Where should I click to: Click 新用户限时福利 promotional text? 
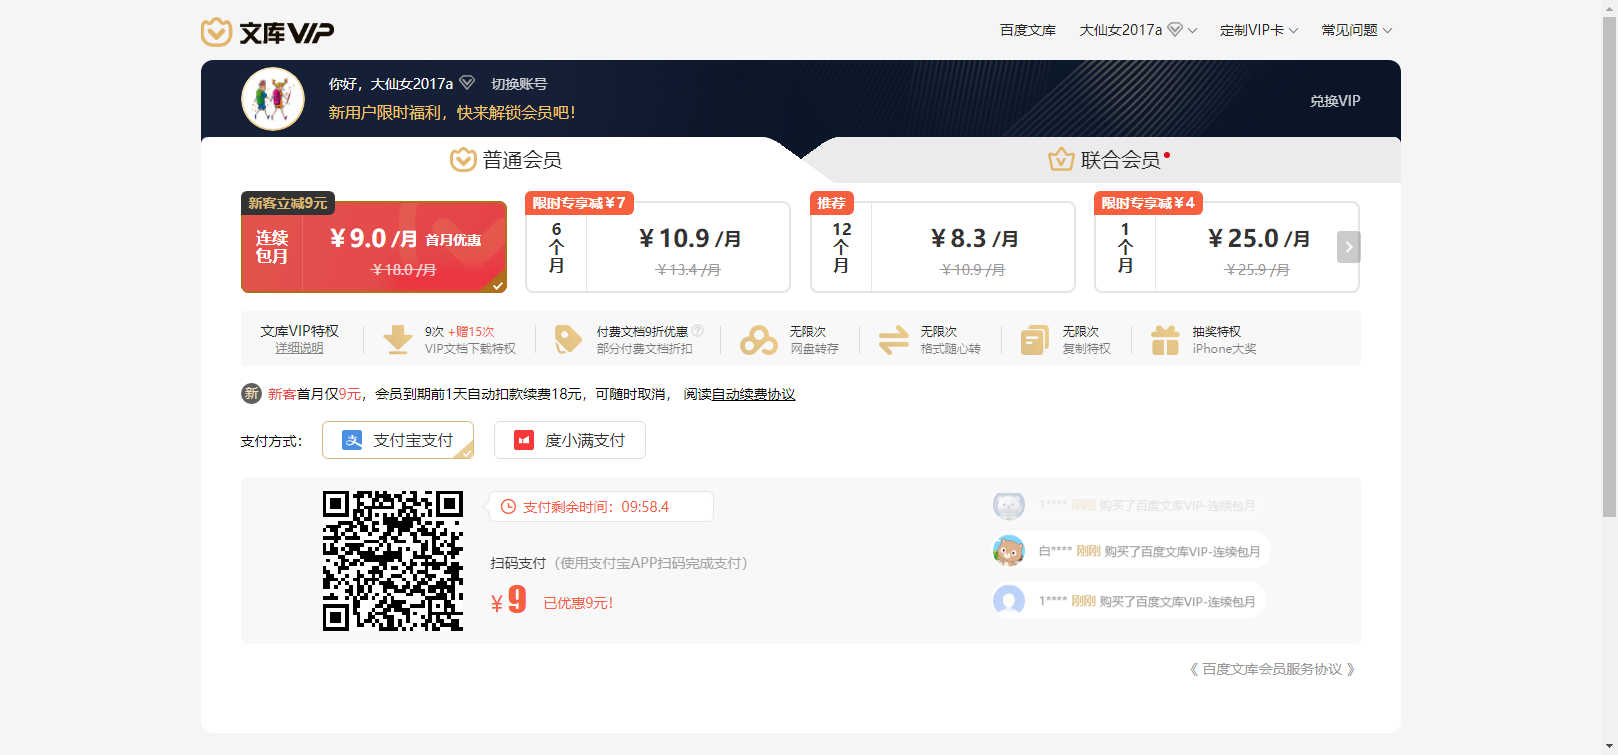(452, 112)
